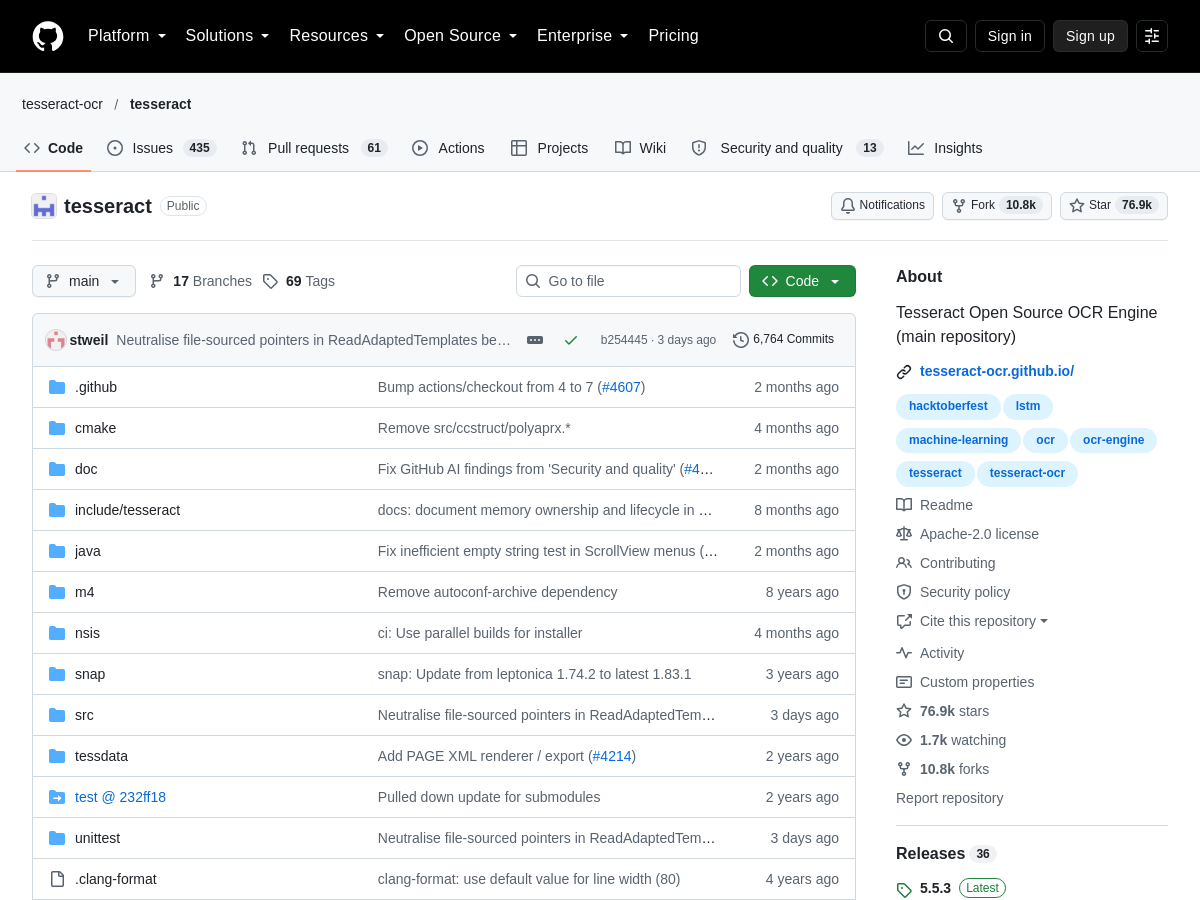Click stweil's avatar image

click(56, 340)
